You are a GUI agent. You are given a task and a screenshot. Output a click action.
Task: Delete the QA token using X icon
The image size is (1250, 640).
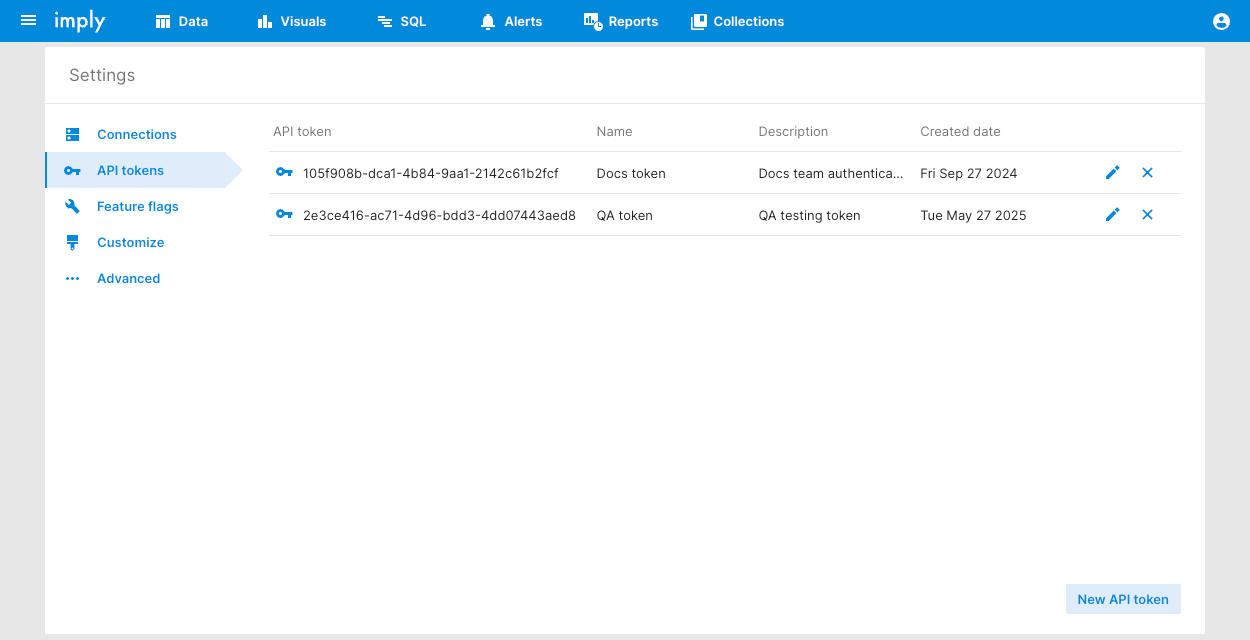1147,215
